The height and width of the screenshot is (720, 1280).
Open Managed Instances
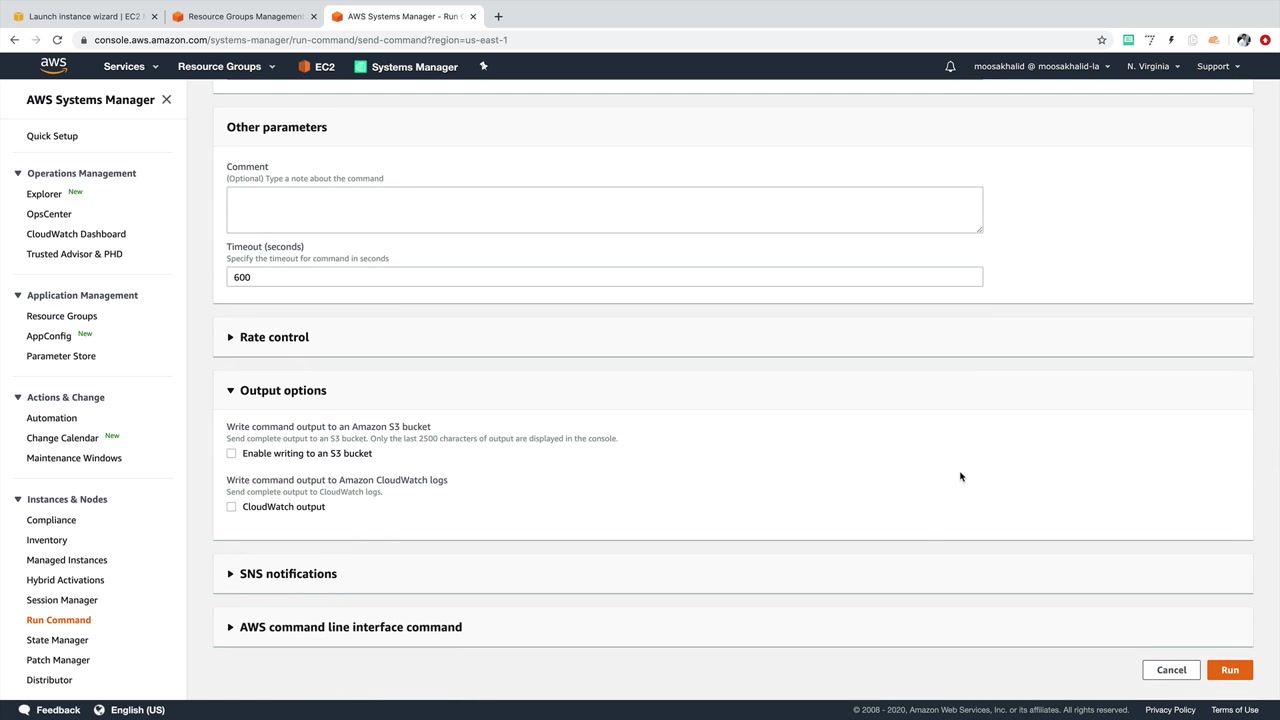click(67, 560)
